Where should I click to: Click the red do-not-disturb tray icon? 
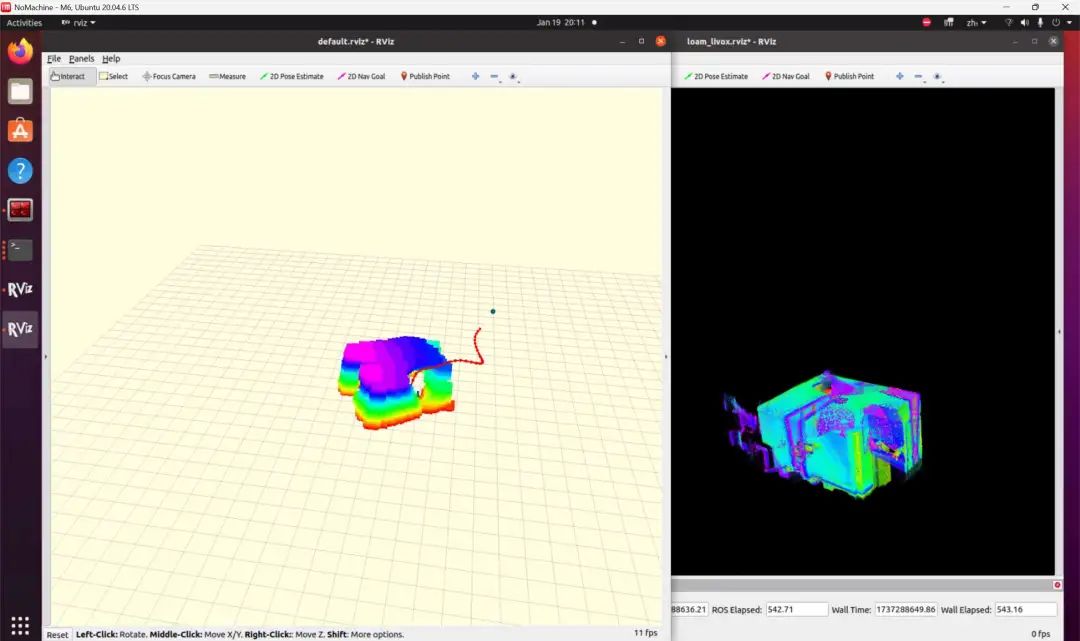(x=926, y=23)
